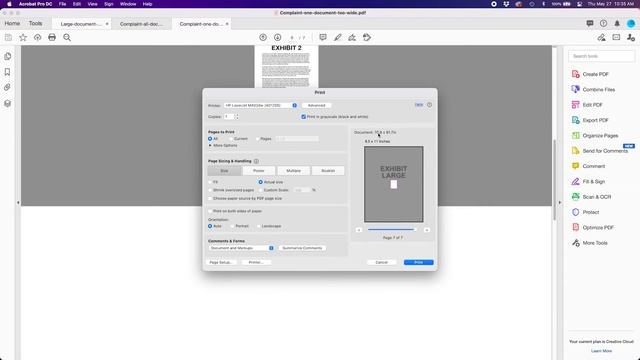The width and height of the screenshot is (640, 360).
Task: Click the Copies stepper arrows
Action: point(237,117)
